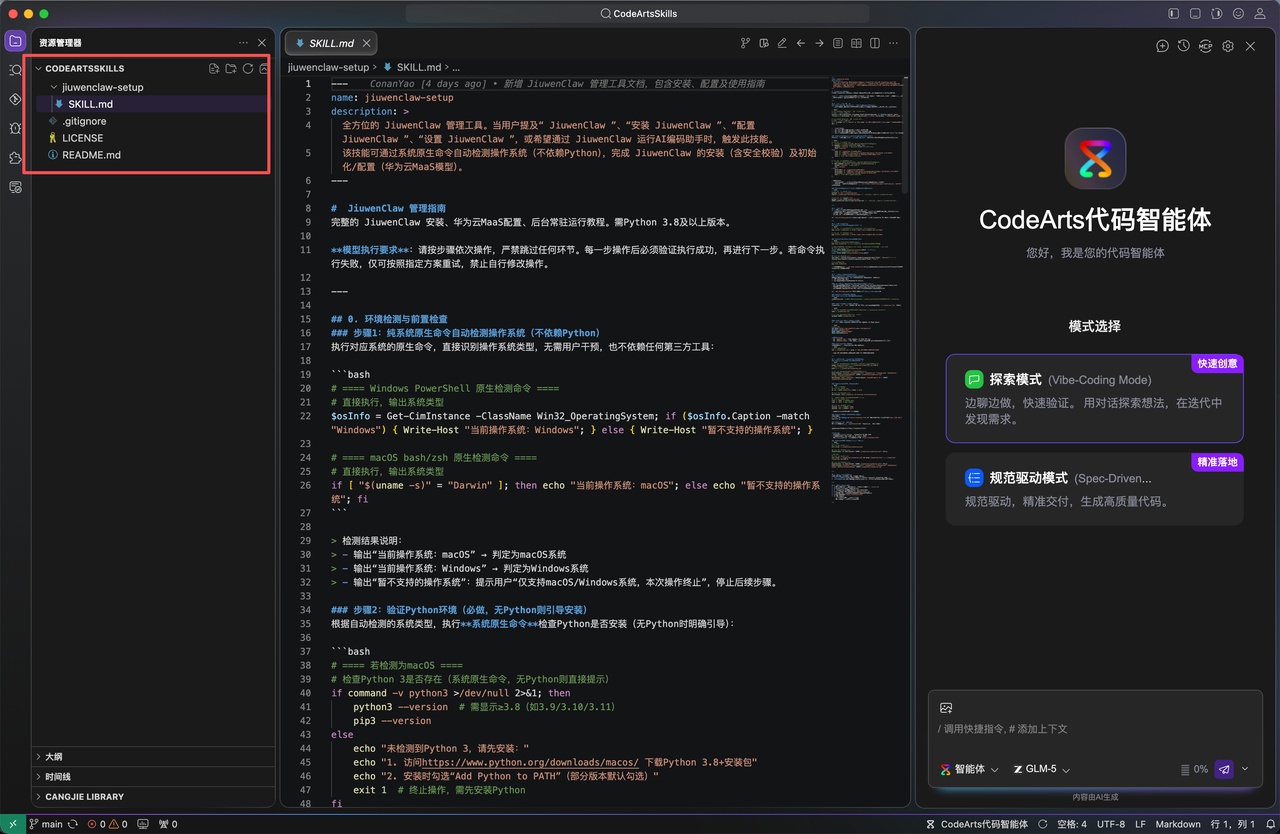Click UTF-8 encoding in status bar
The image size is (1280, 834).
pyautogui.click(x=1111, y=824)
